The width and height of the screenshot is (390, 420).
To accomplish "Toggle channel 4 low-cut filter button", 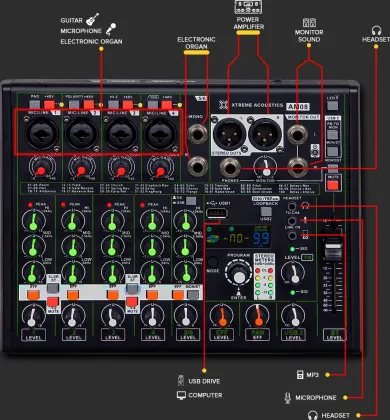I will point(153,105).
